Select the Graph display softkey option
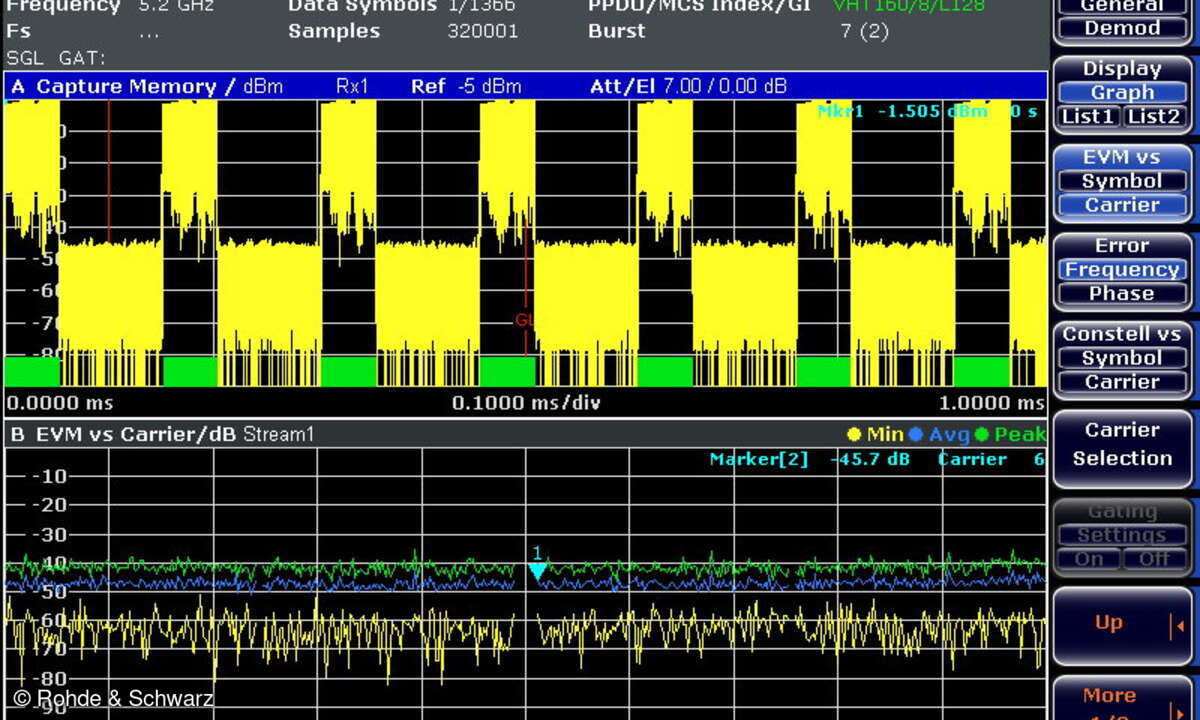1200x720 pixels. pos(1122,92)
